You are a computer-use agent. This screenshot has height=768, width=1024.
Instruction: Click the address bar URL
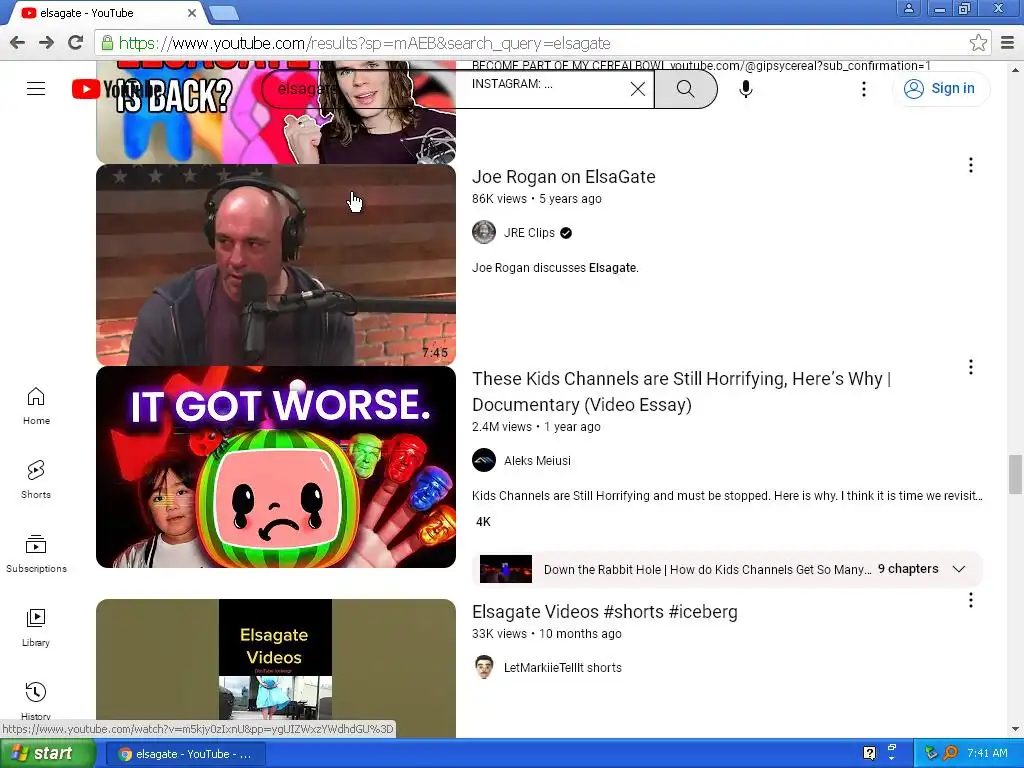[x=364, y=43]
